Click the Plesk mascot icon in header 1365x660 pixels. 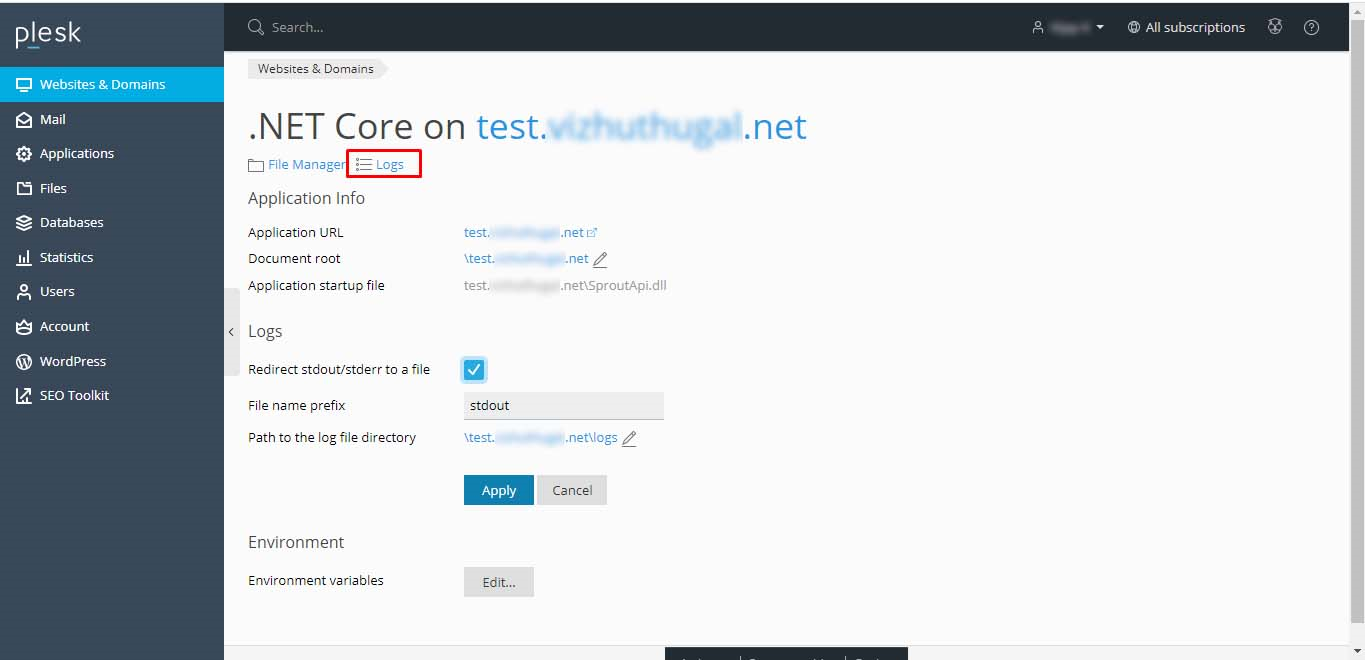(x=1275, y=27)
